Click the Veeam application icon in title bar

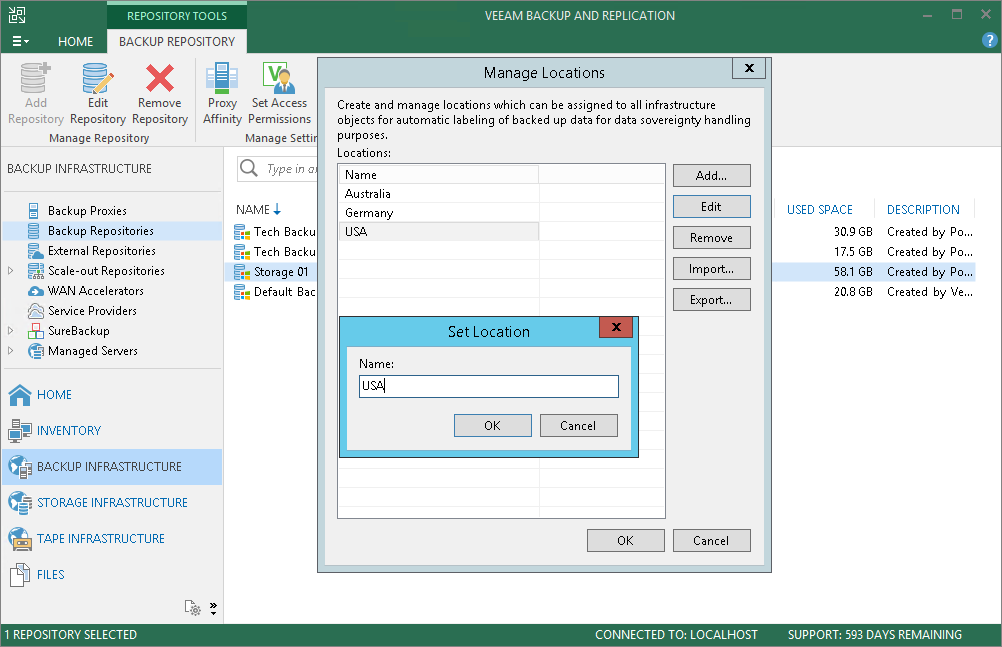tap(17, 15)
